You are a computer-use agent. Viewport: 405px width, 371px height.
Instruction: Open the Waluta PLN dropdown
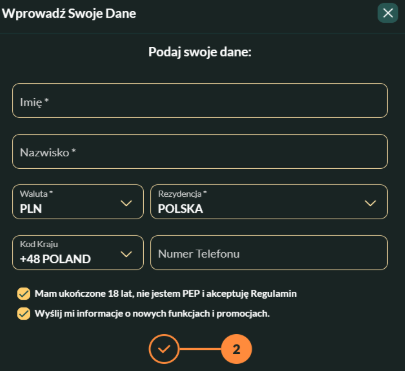78,202
